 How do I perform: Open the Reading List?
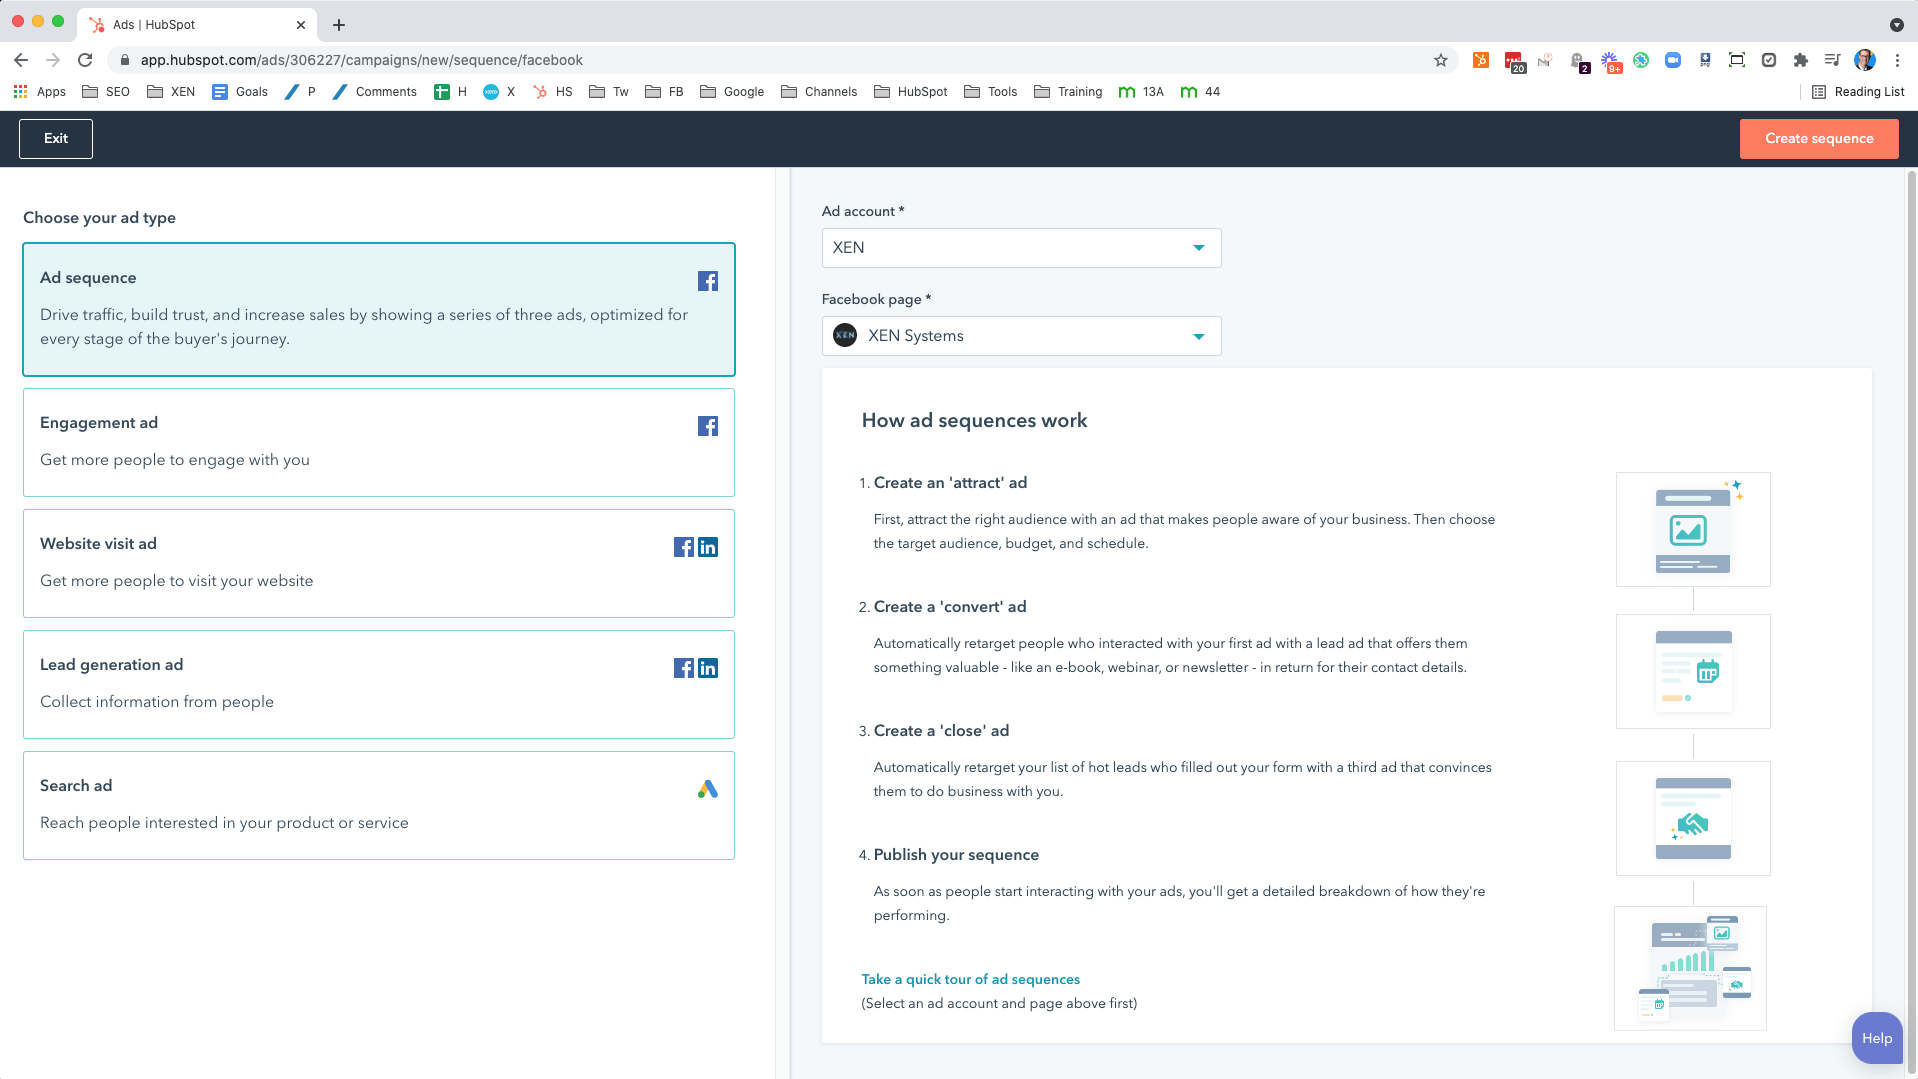coord(1858,92)
